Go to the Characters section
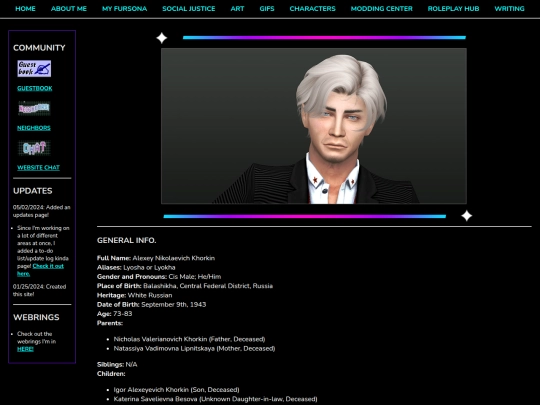Image resolution: width=540 pixels, height=405 pixels. (312, 9)
